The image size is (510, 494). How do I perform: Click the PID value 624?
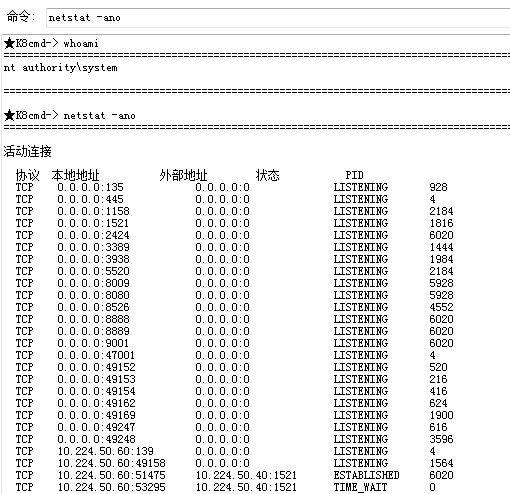(438, 403)
